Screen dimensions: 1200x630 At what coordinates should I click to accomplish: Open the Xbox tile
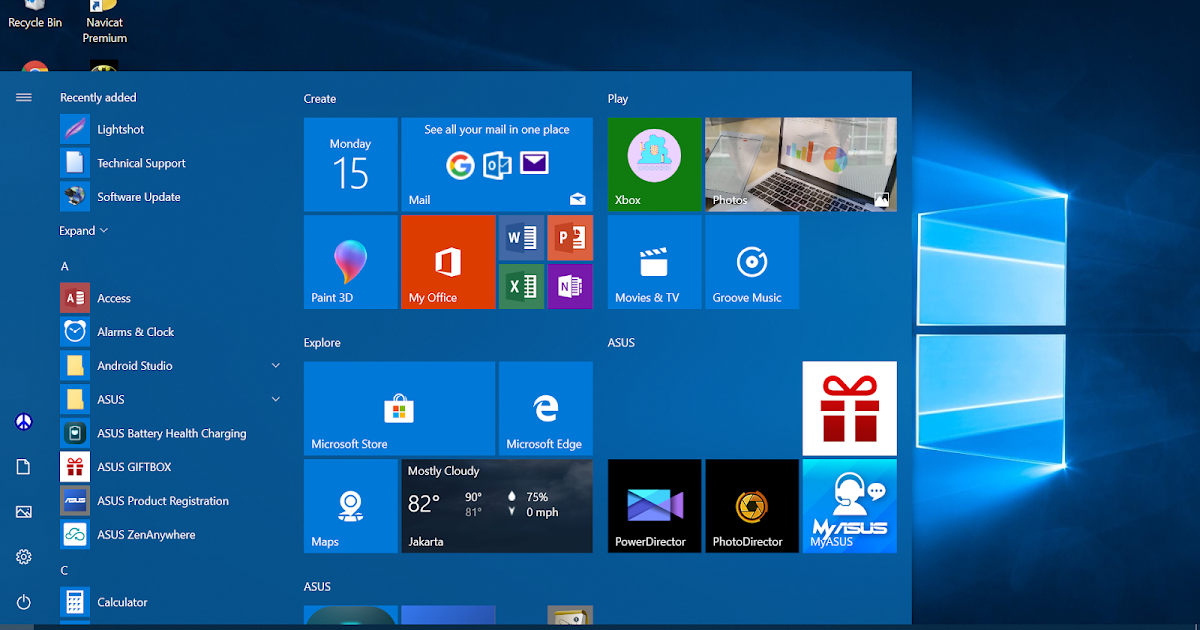654,165
